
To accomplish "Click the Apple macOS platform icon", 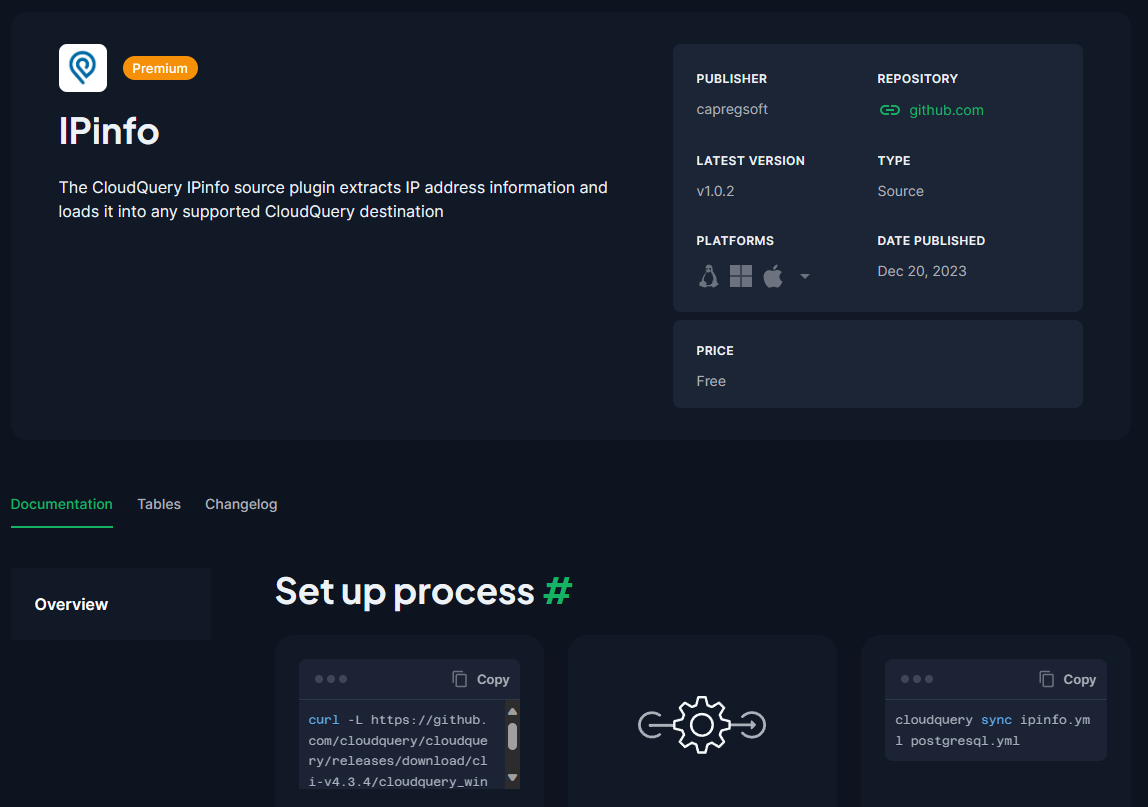I will (x=772, y=276).
